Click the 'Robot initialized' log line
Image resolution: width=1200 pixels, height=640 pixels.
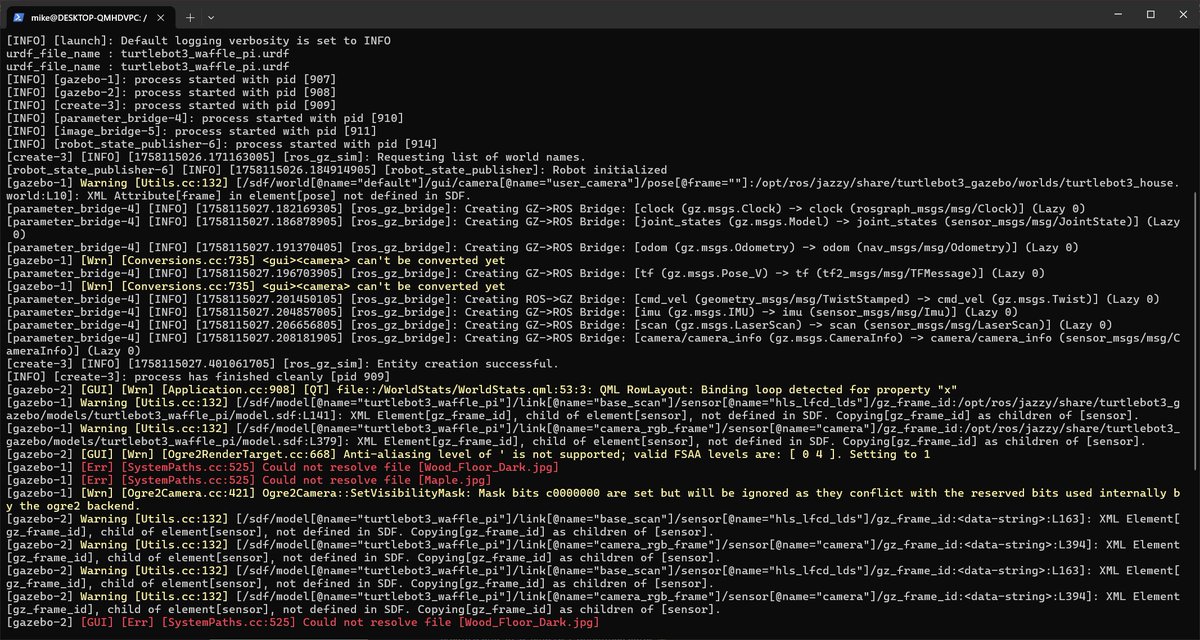337,170
